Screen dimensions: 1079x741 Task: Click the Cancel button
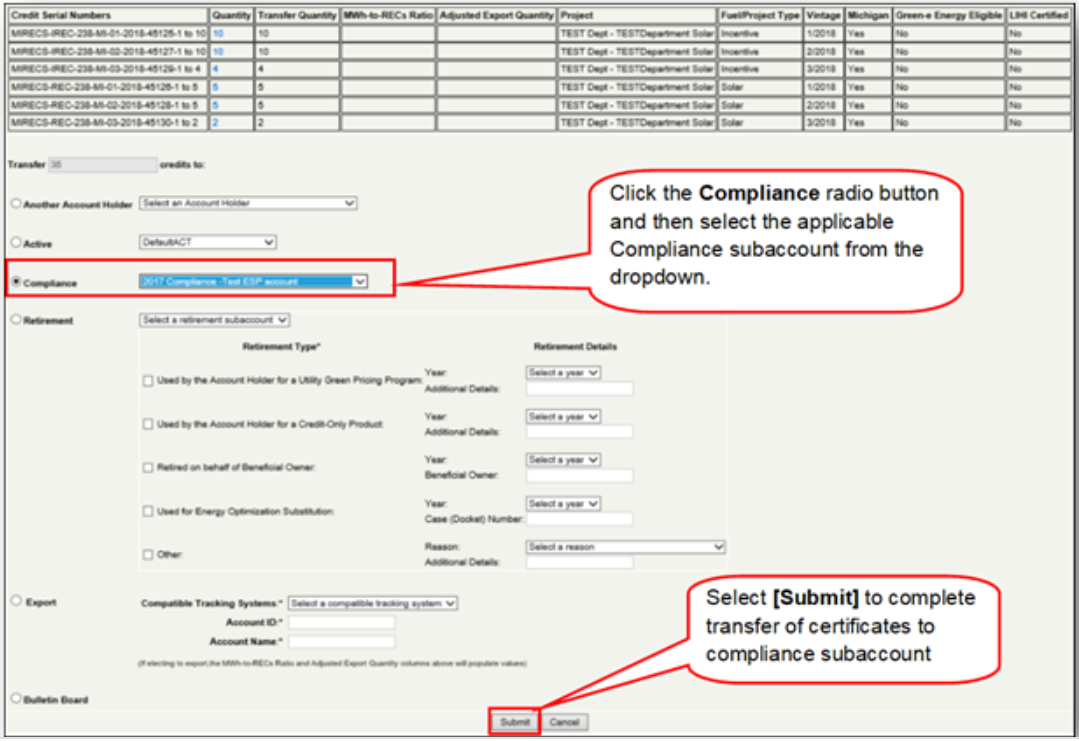[565, 722]
